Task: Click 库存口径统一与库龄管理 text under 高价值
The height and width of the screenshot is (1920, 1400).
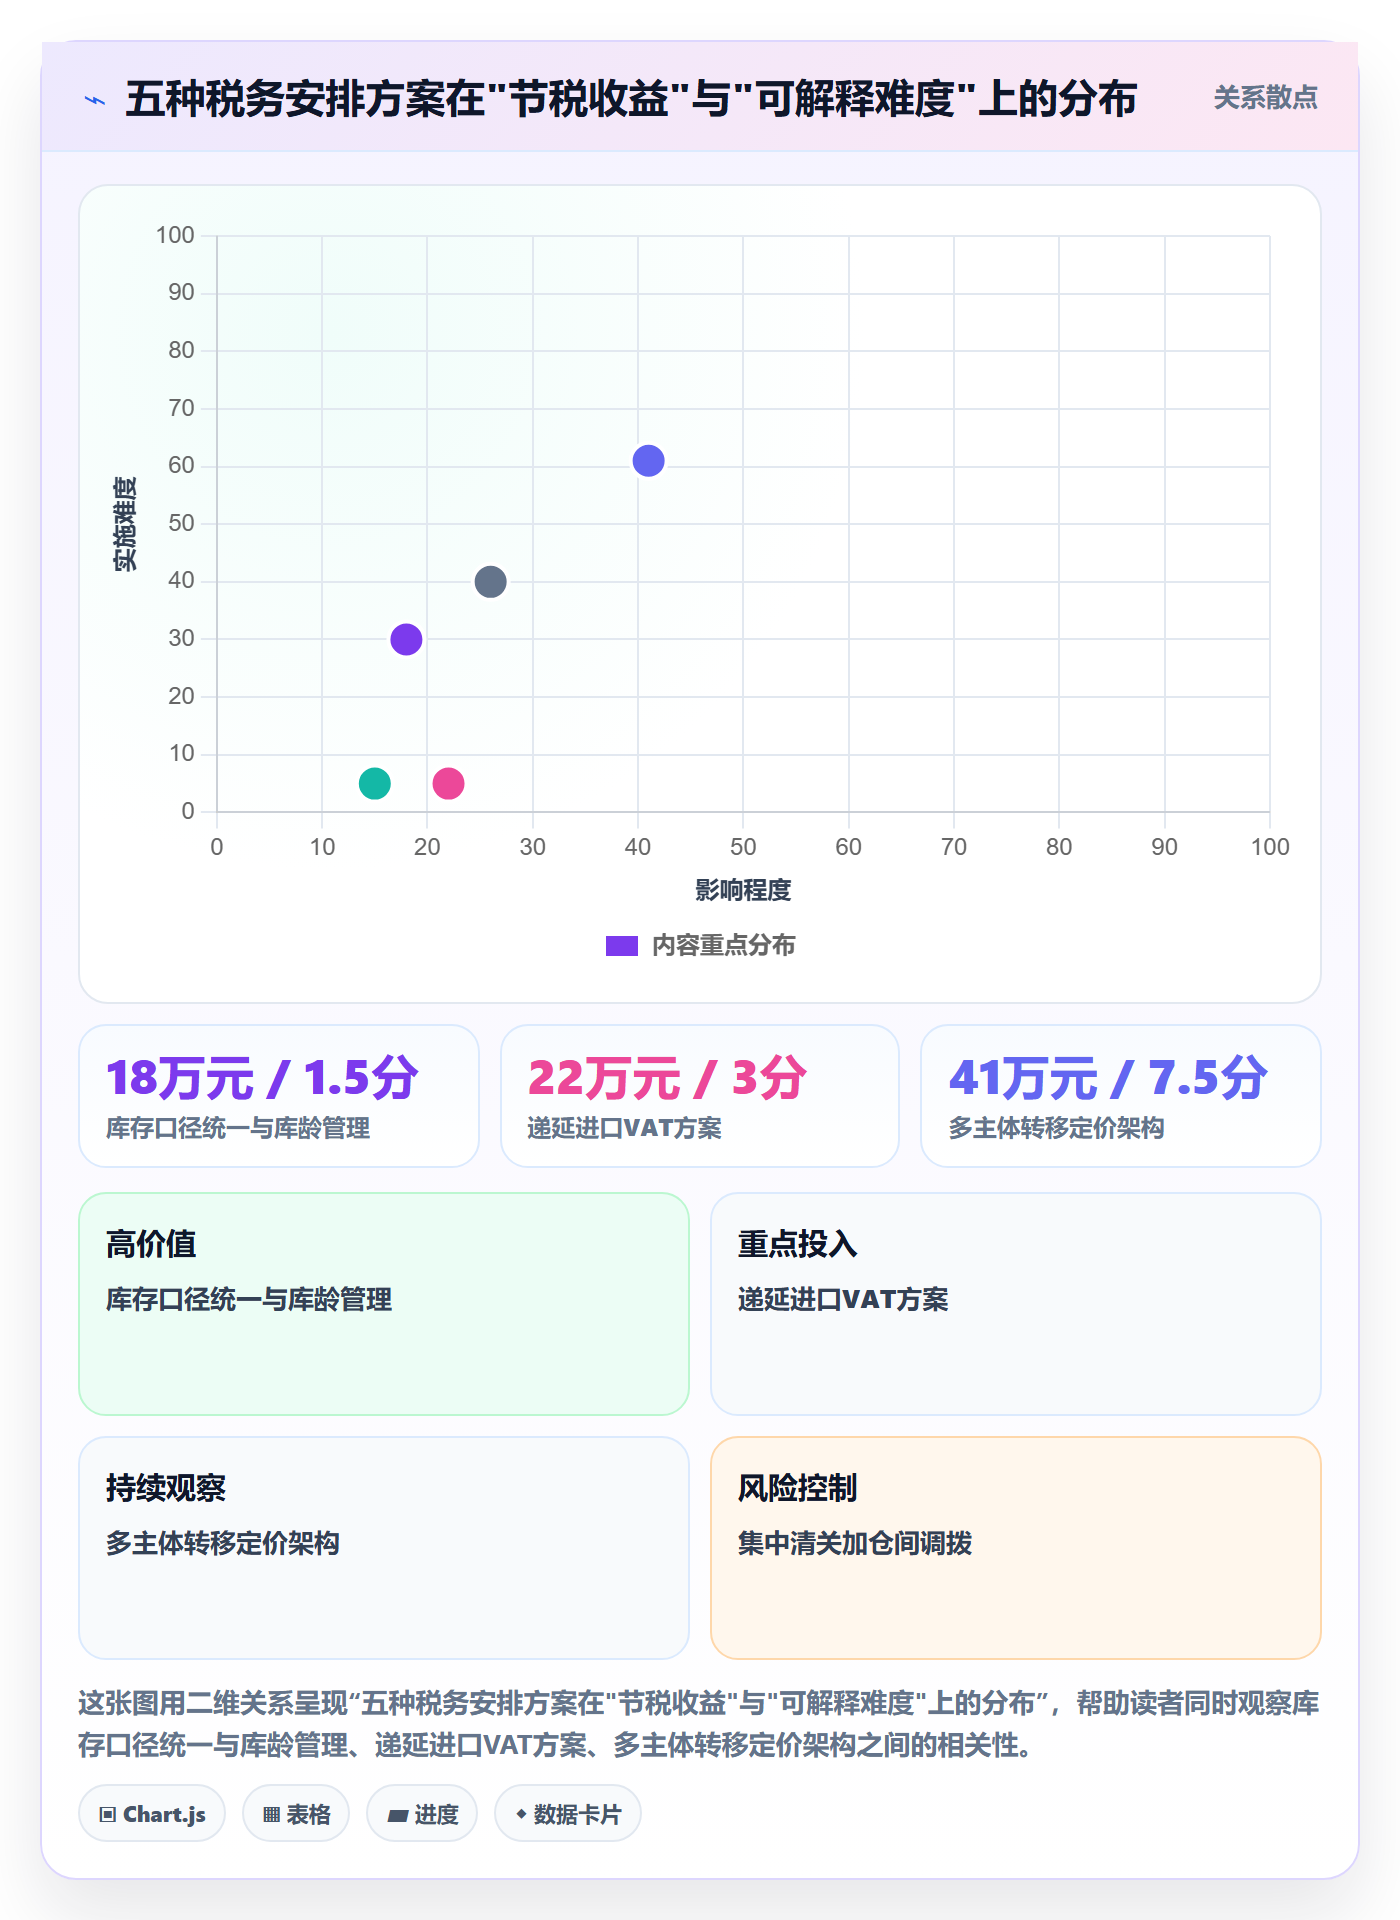Action: (249, 1299)
